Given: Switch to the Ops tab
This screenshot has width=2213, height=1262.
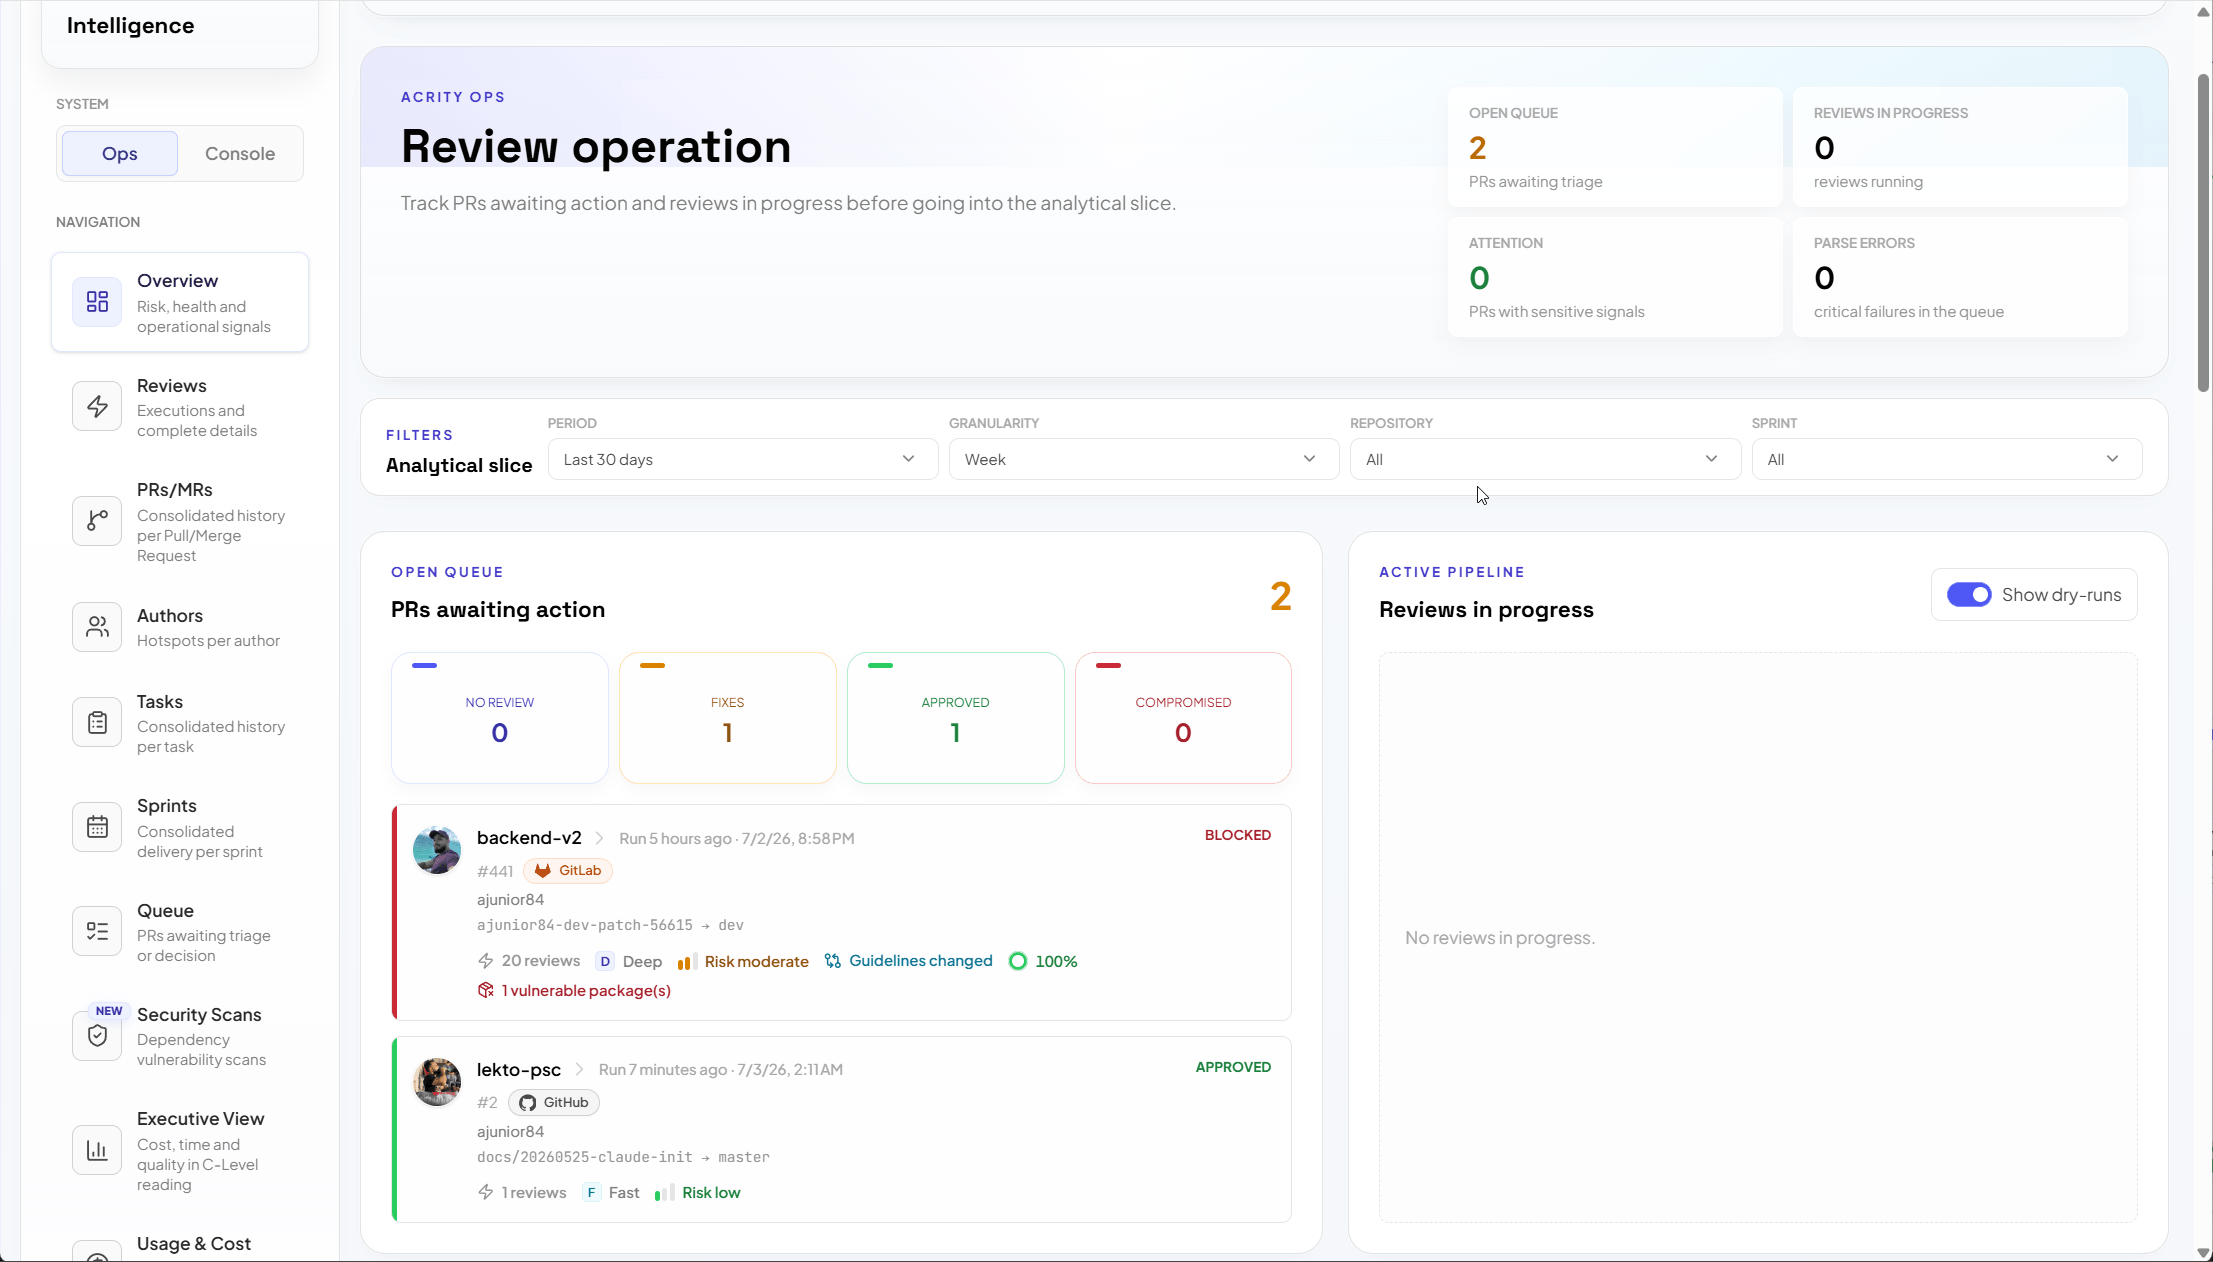Looking at the screenshot, I should tap(120, 154).
